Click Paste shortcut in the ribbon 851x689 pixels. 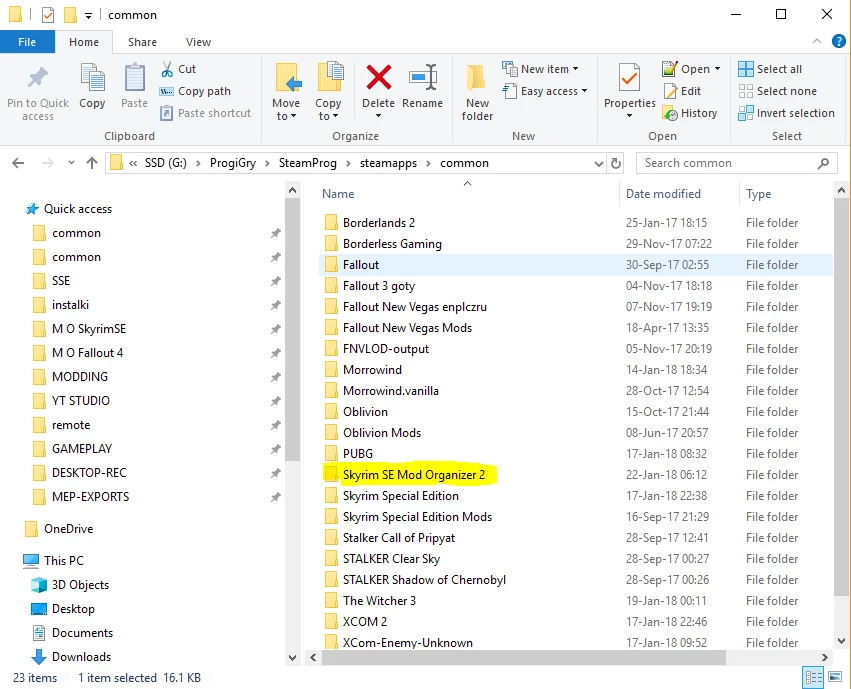[x=206, y=113]
